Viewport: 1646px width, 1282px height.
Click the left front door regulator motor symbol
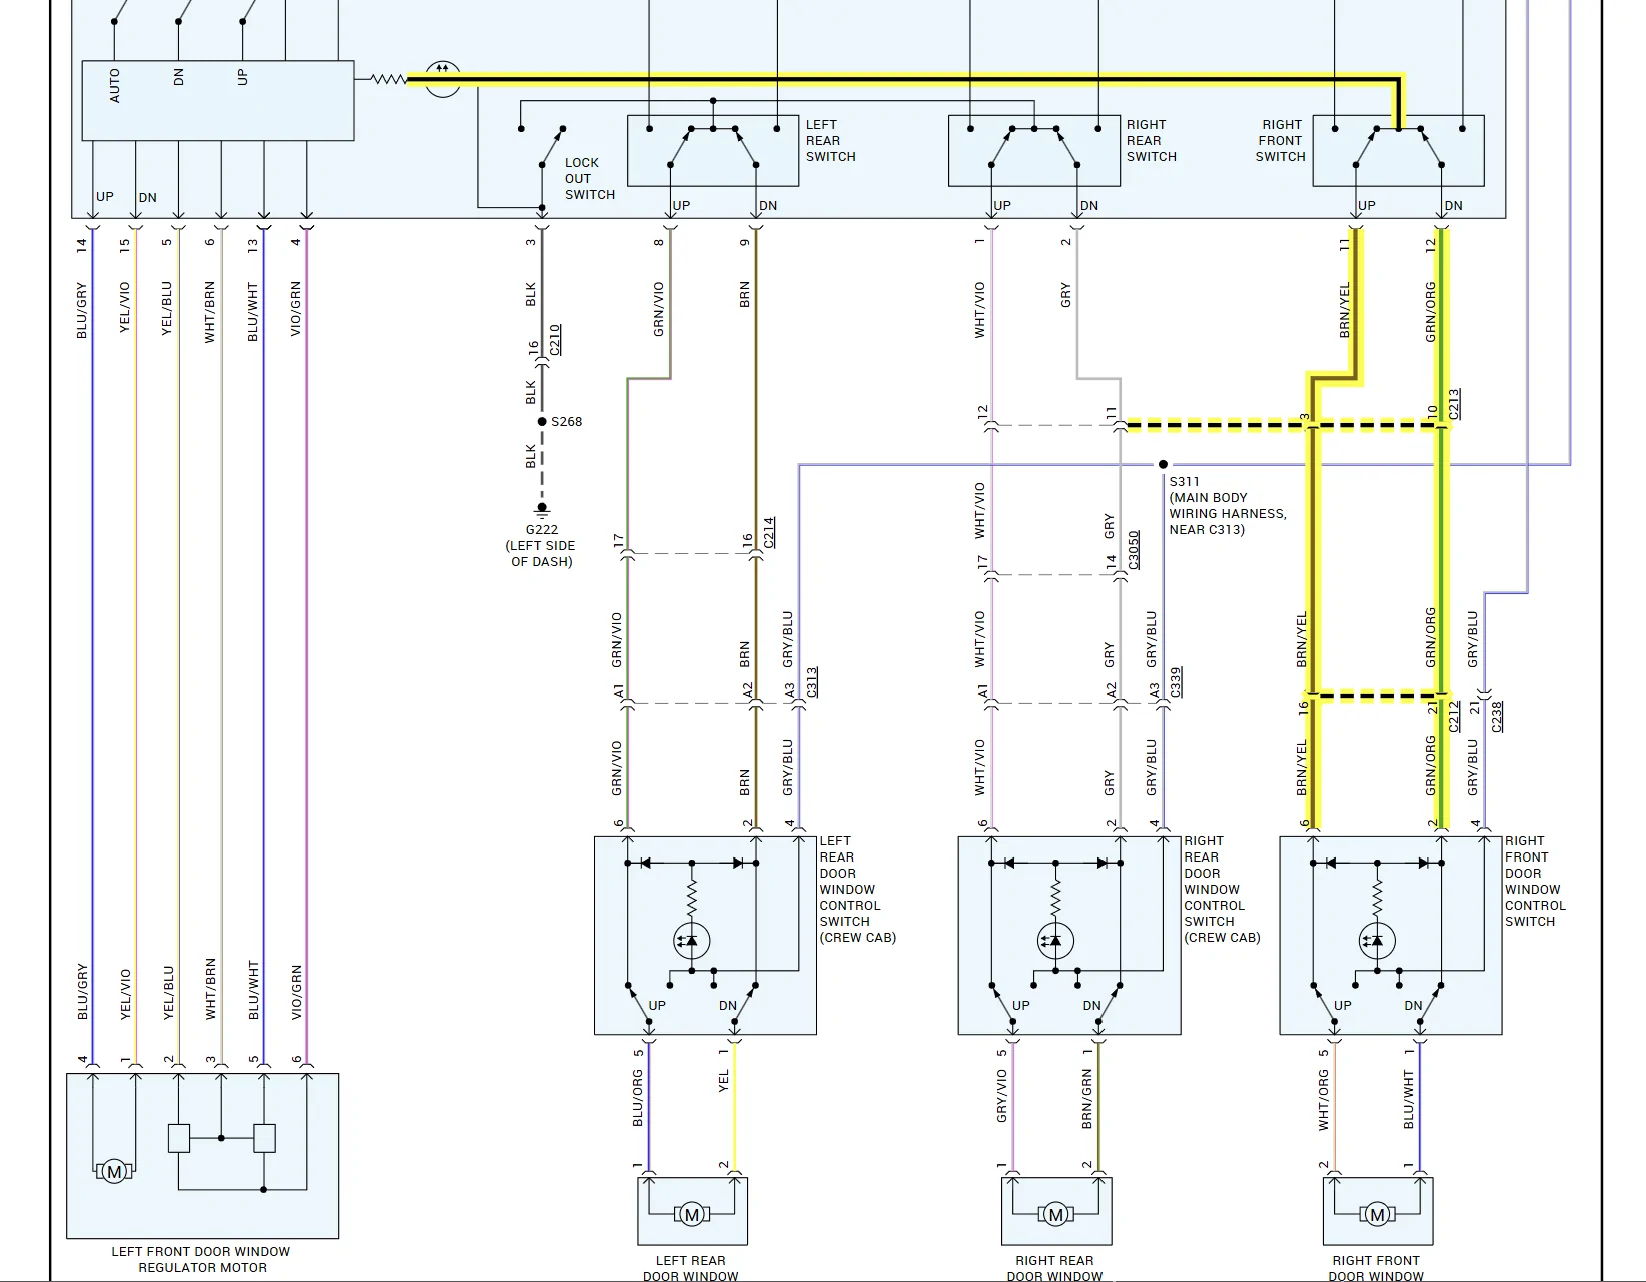click(114, 1172)
